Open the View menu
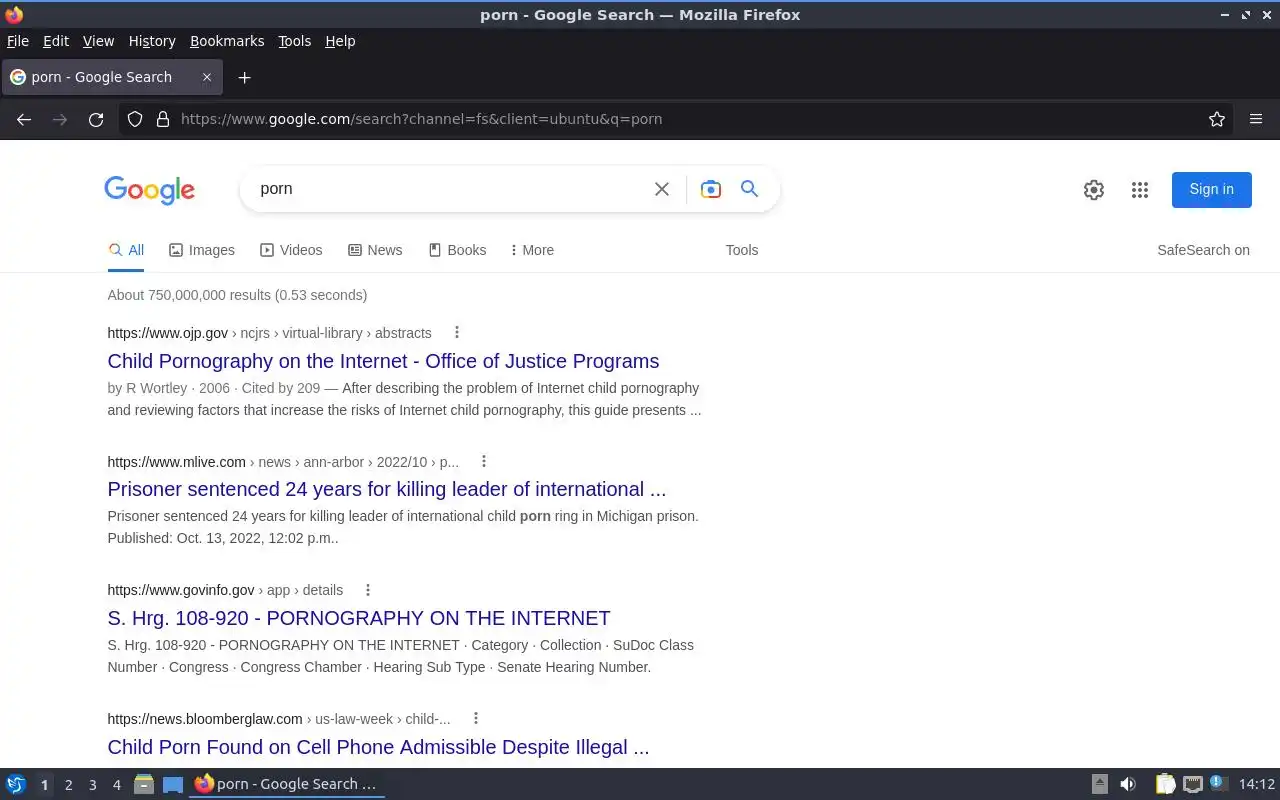 click(x=98, y=41)
